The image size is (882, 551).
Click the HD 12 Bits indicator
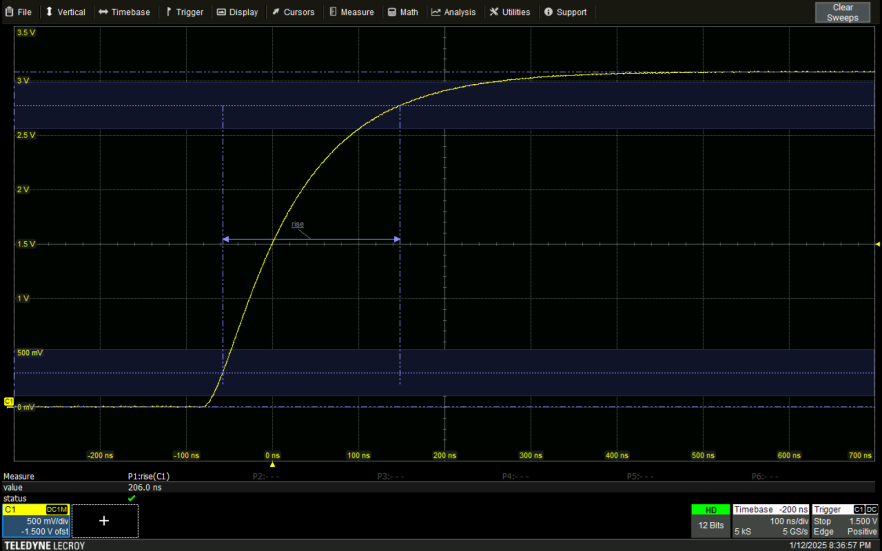click(710, 521)
